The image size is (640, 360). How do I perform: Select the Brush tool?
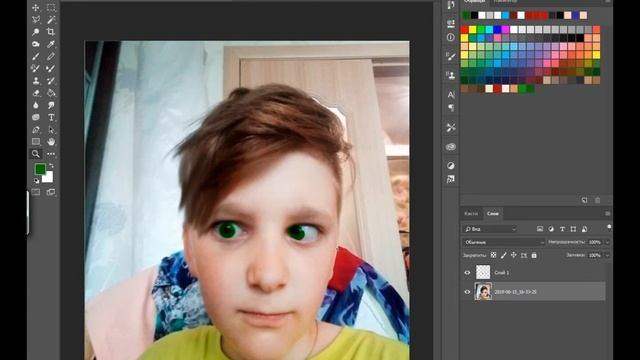coord(36,56)
